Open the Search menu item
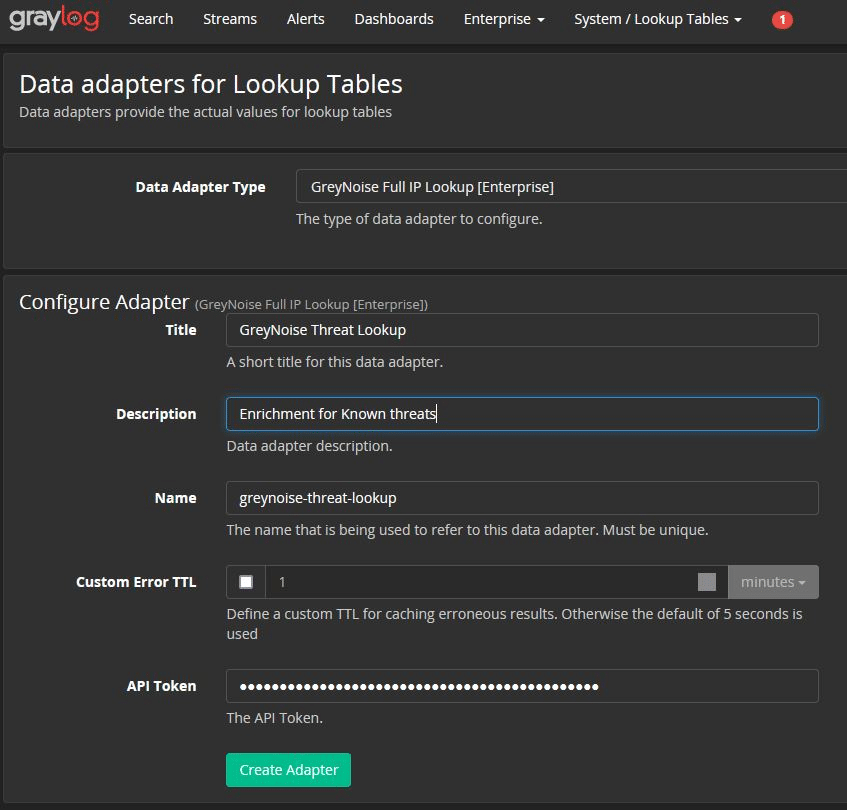The image size is (847, 810). pyautogui.click(x=151, y=18)
